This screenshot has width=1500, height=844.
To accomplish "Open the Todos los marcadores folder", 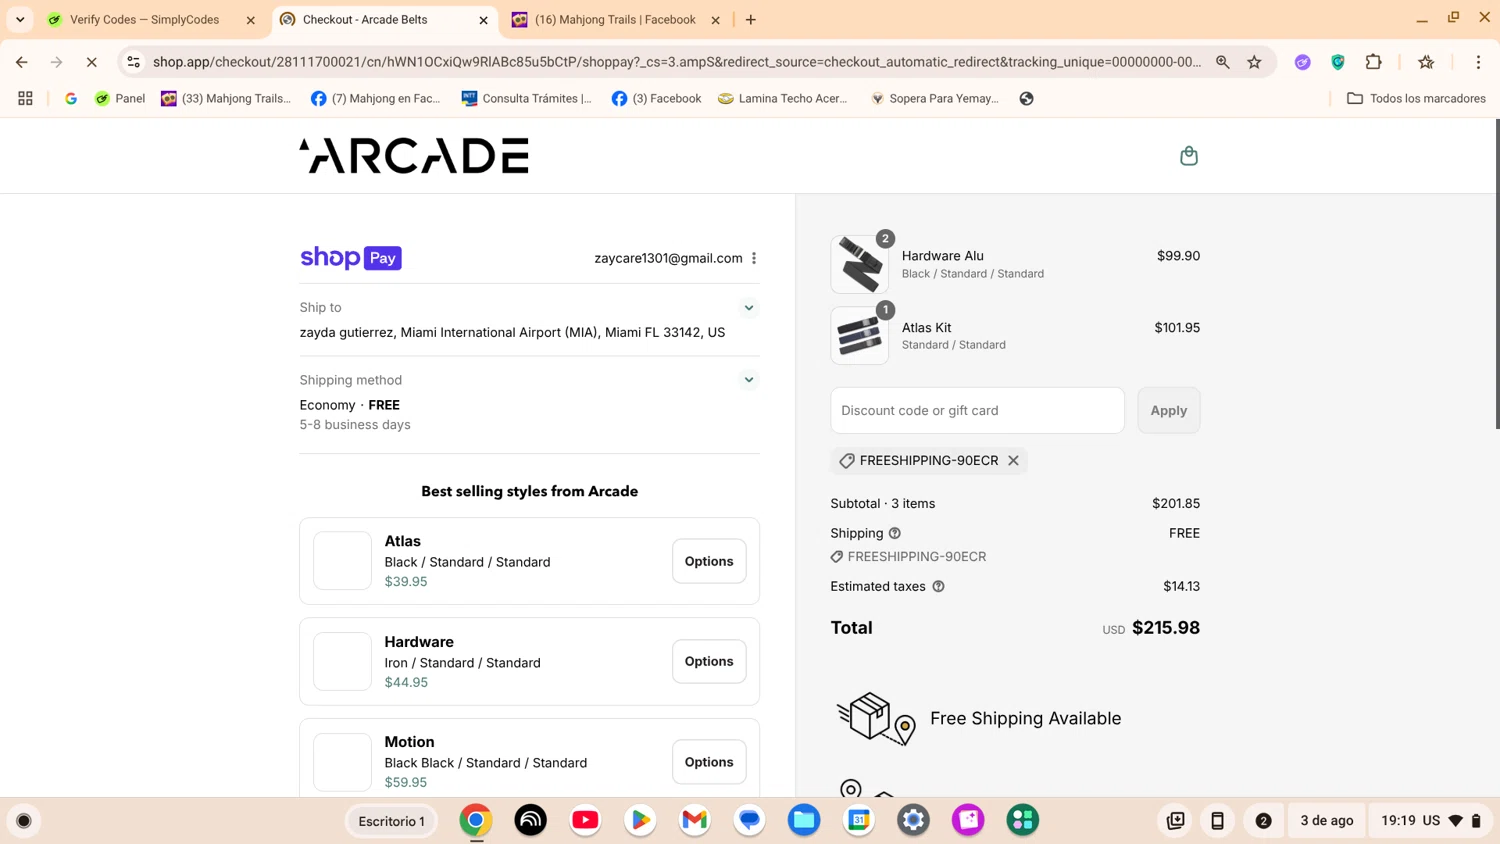I will (x=1416, y=99).
